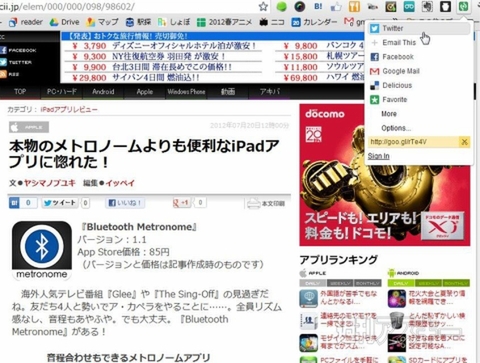Select Google Mail in the share popup
Viewport: 480px width, 363px height.
click(419, 71)
